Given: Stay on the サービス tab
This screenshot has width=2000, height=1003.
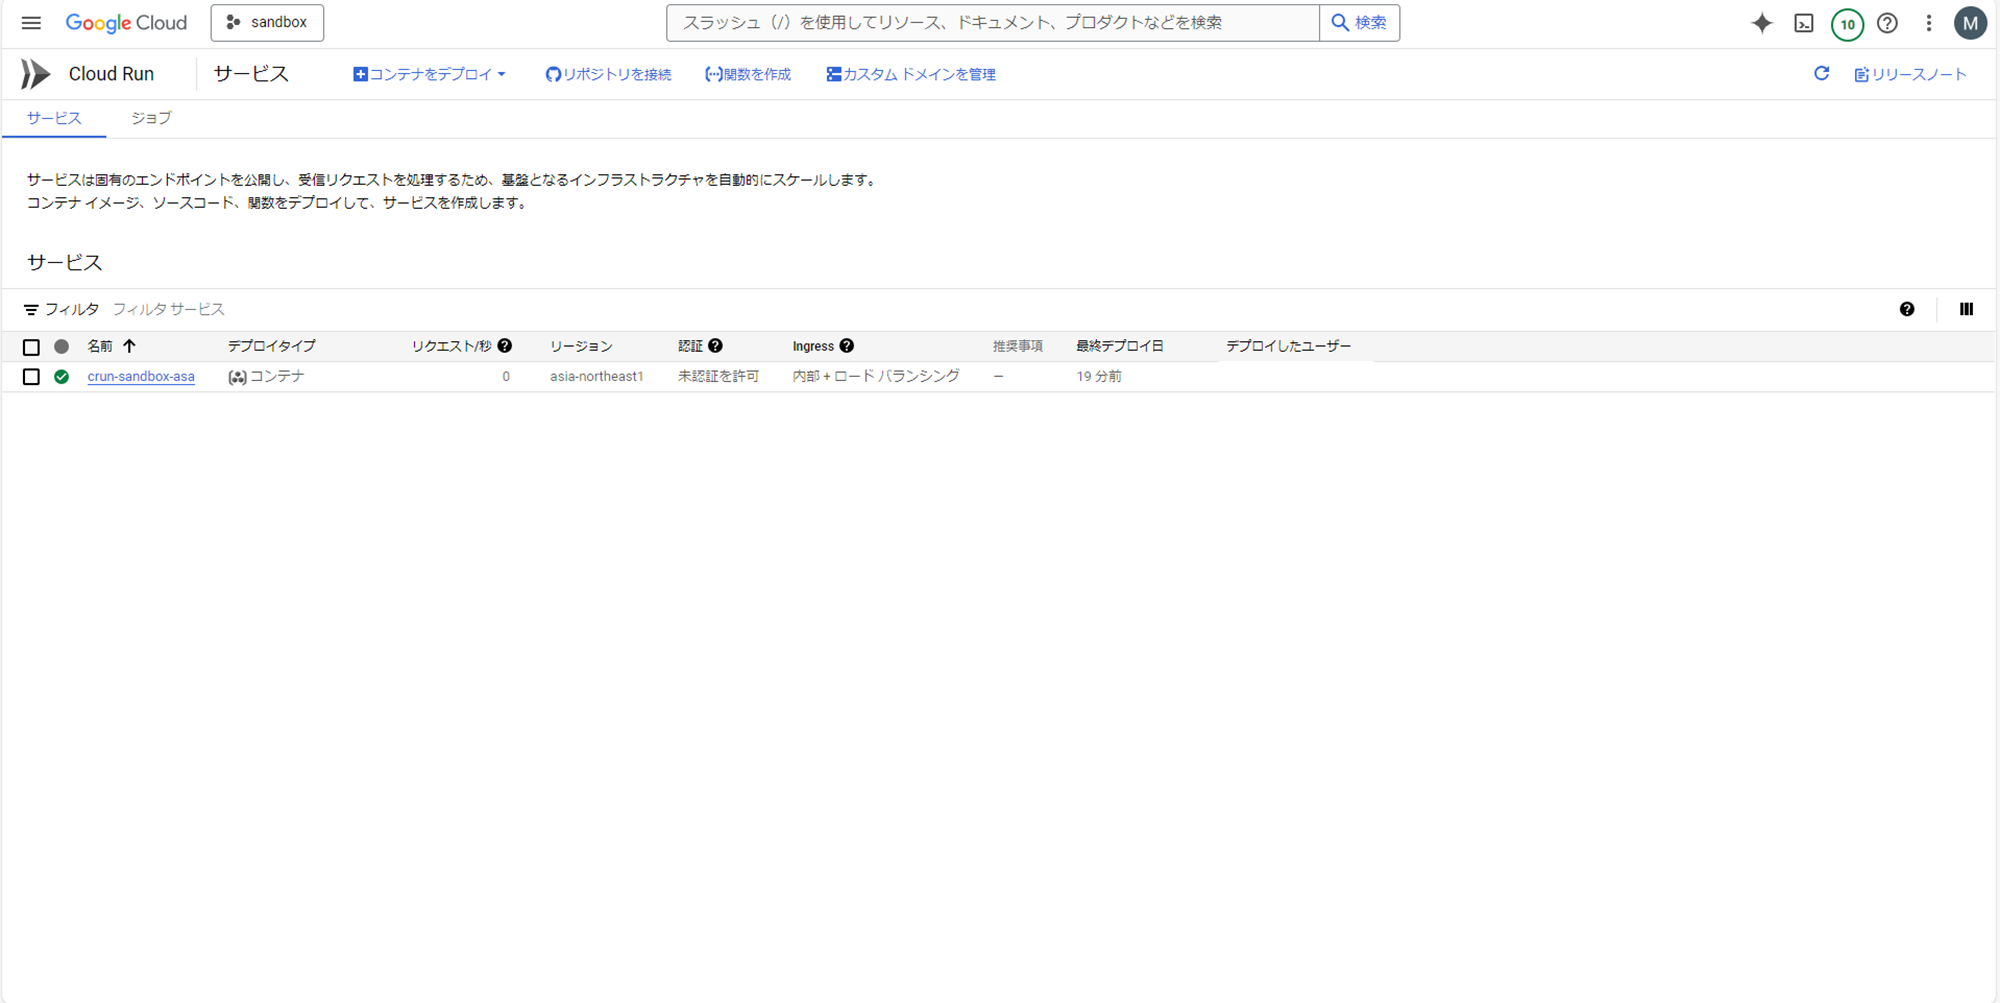Looking at the screenshot, I should (54, 118).
